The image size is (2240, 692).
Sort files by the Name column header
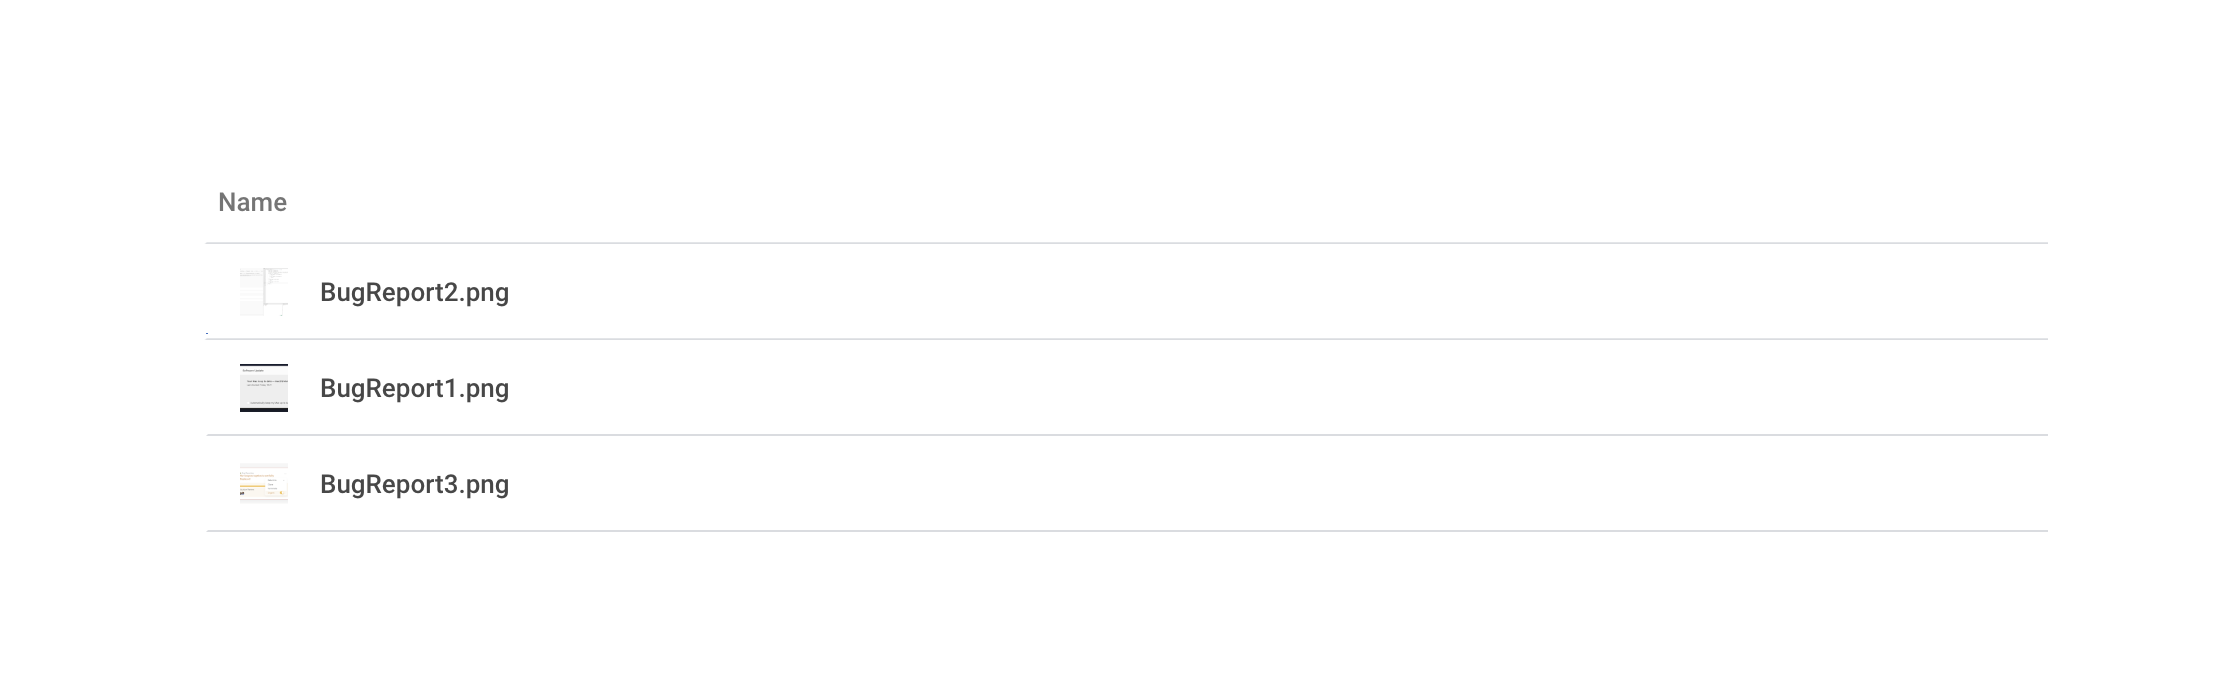pos(252,203)
